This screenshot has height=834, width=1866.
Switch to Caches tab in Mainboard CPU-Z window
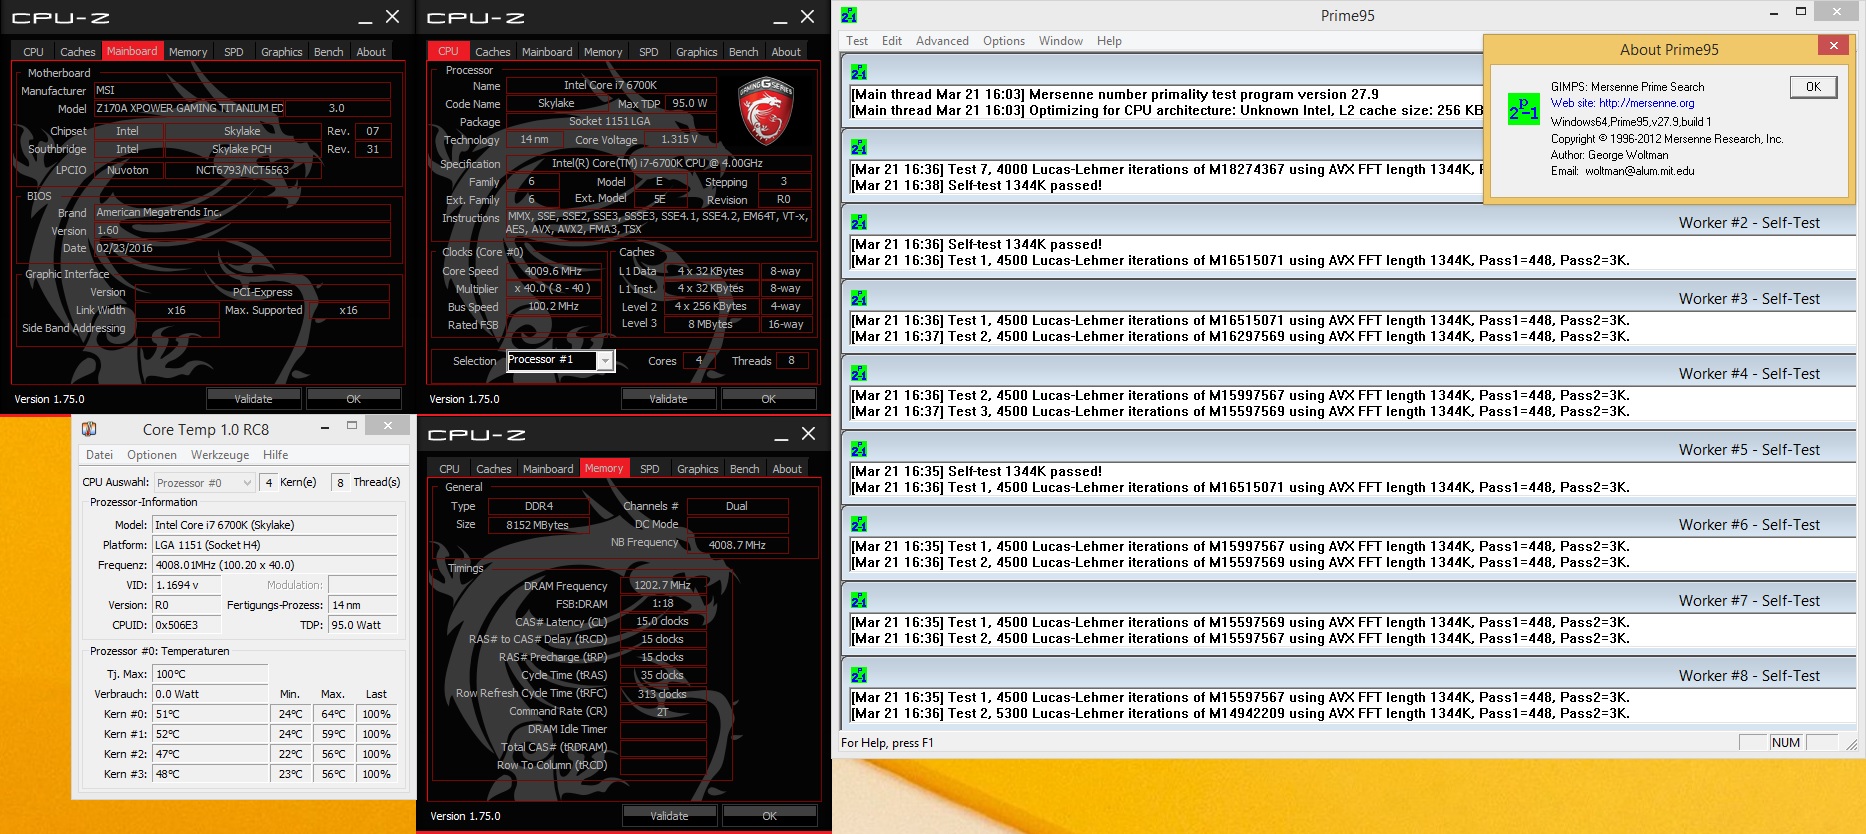point(77,52)
